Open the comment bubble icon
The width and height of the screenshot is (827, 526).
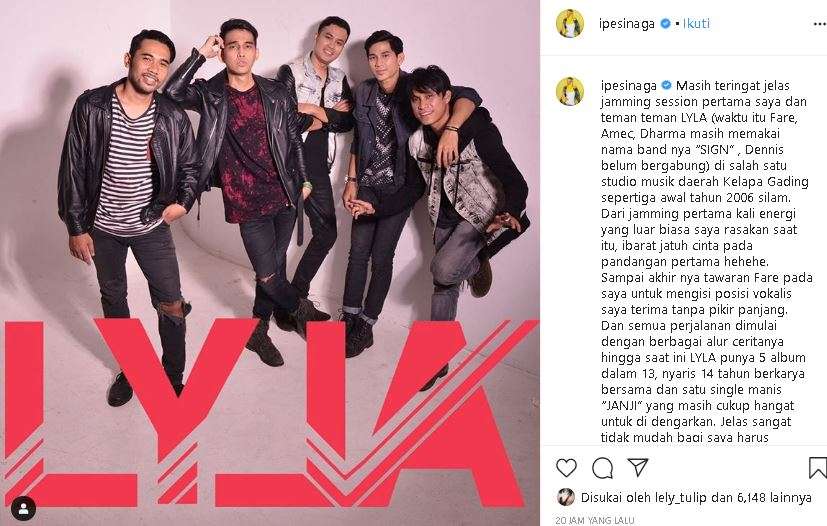[602, 467]
